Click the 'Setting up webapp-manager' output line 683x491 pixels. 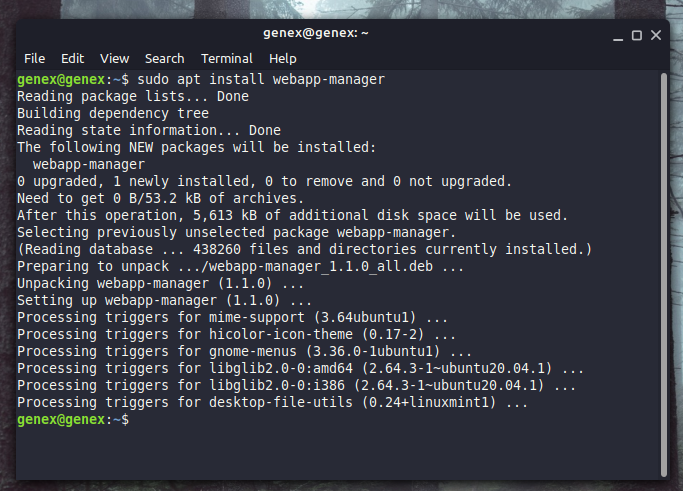[164, 301]
